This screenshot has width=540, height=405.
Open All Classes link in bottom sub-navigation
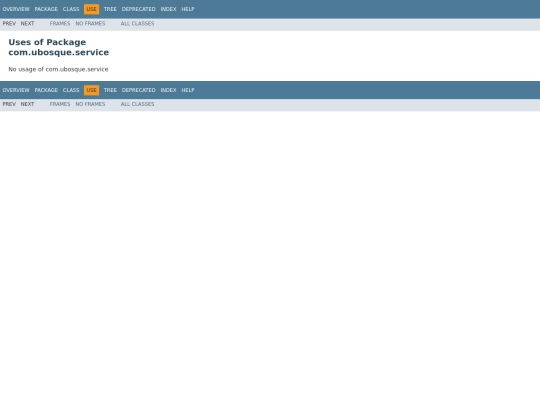(x=137, y=104)
